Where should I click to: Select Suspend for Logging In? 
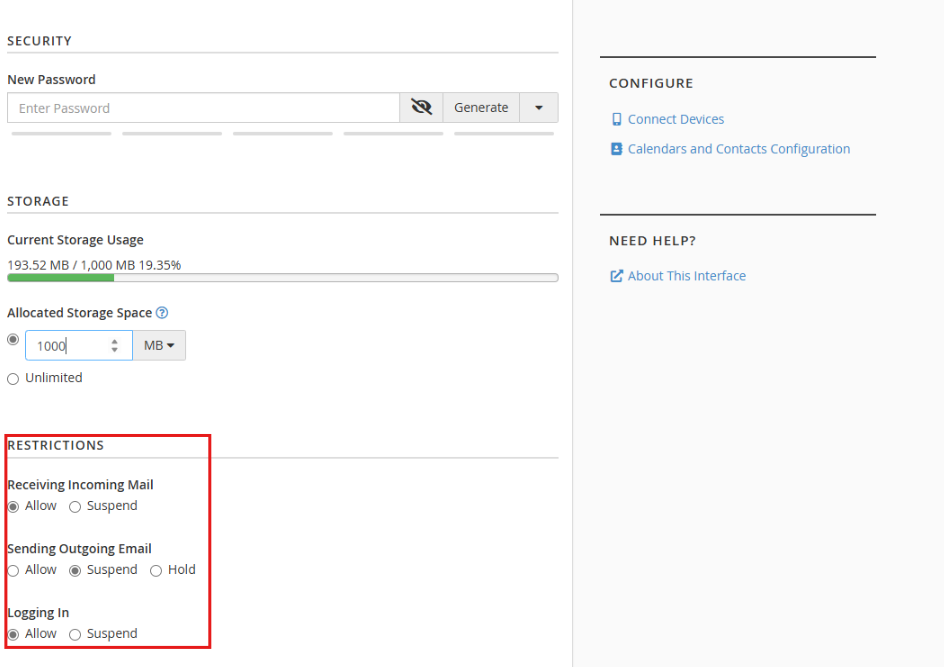click(x=75, y=634)
